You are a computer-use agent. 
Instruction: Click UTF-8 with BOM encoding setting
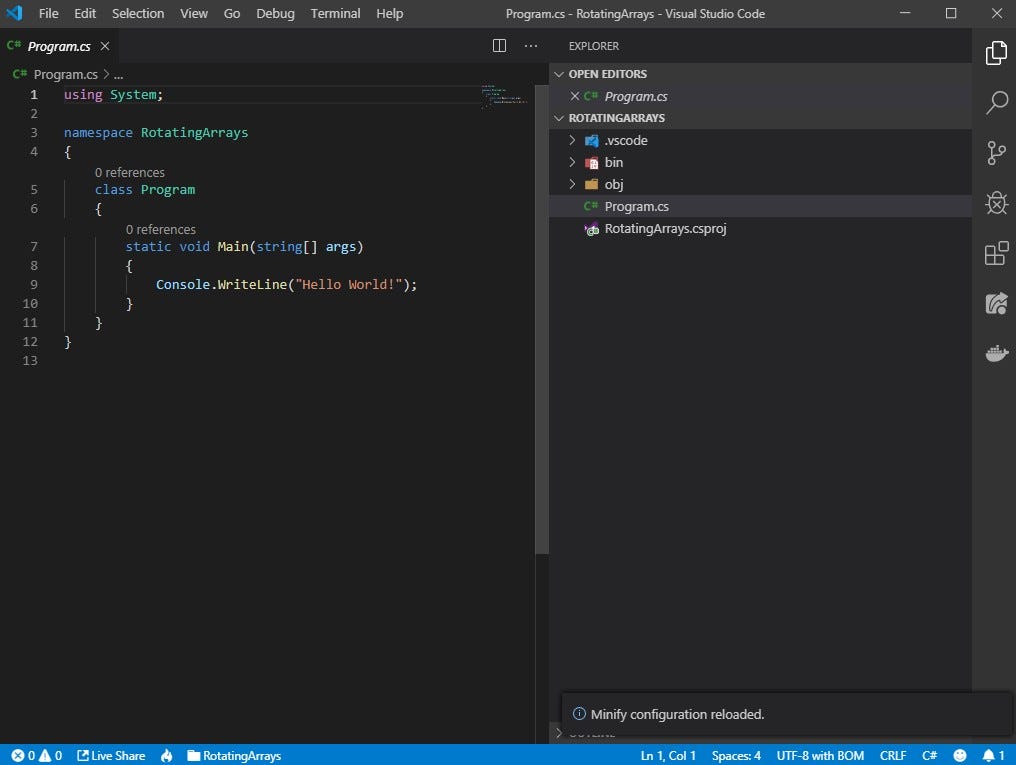coord(819,755)
